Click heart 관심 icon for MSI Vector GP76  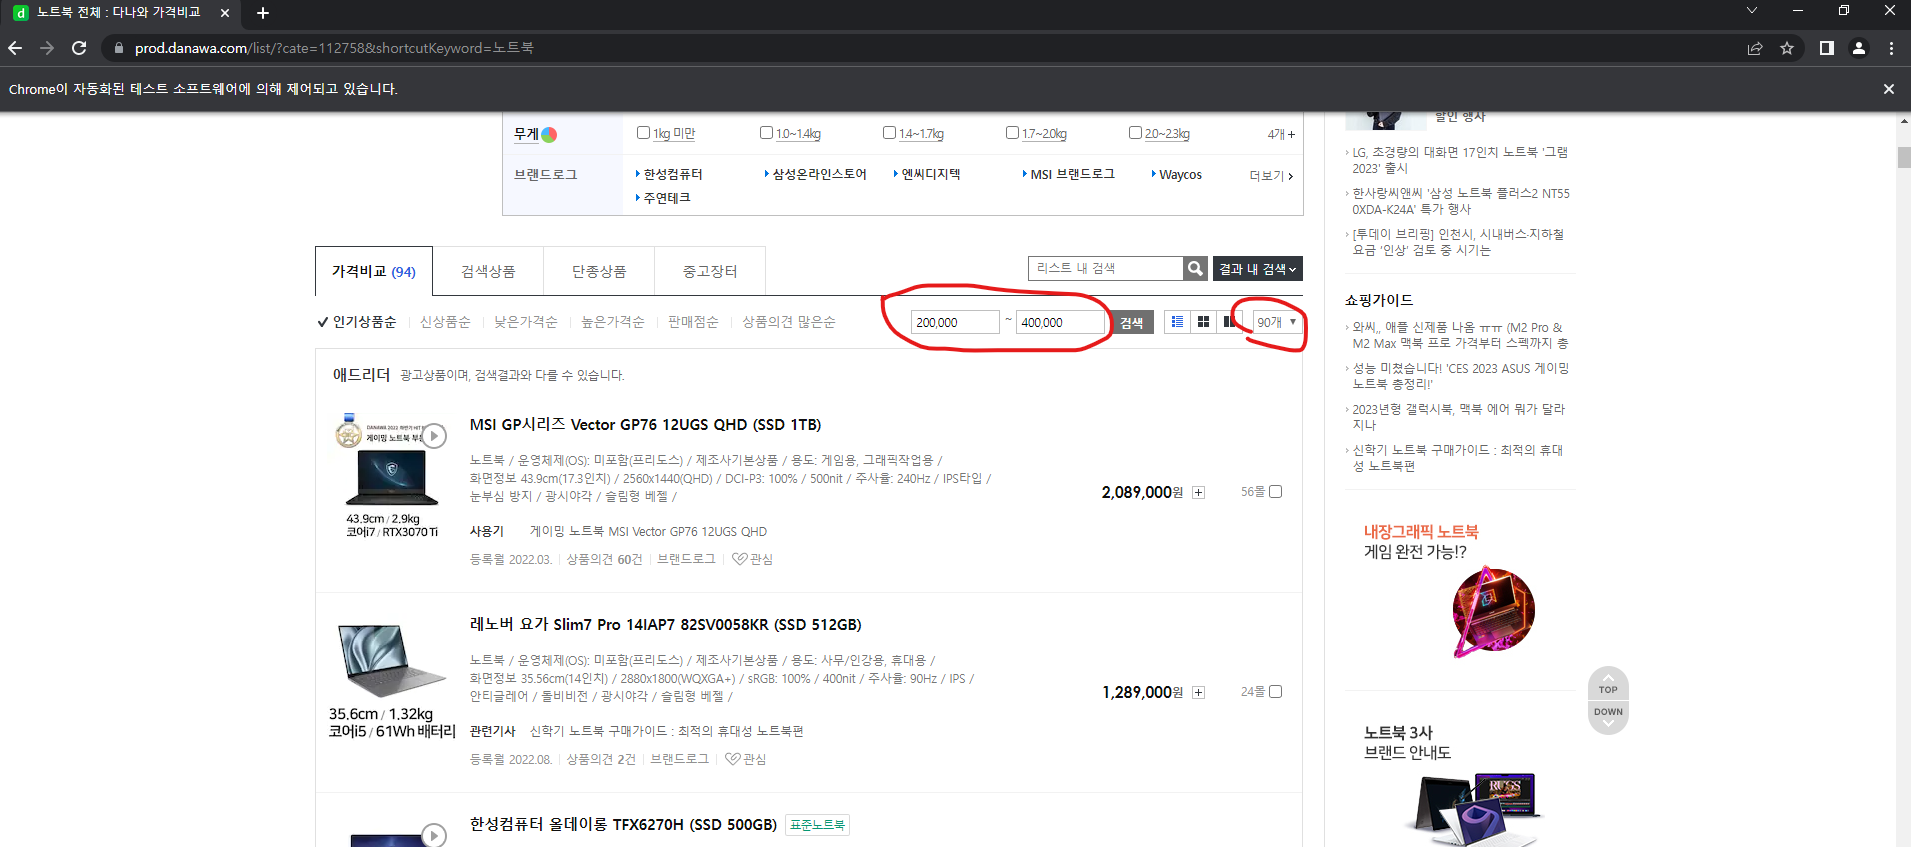(x=752, y=559)
